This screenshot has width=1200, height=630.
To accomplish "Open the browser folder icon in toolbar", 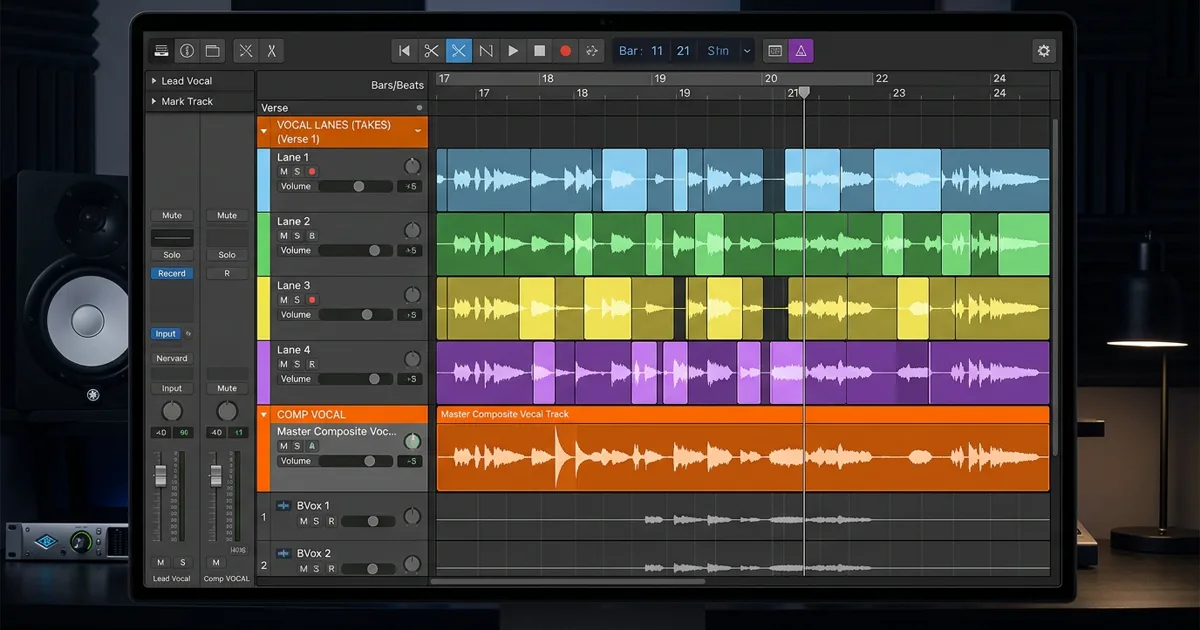I will pyautogui.click(x=212, y=51).
